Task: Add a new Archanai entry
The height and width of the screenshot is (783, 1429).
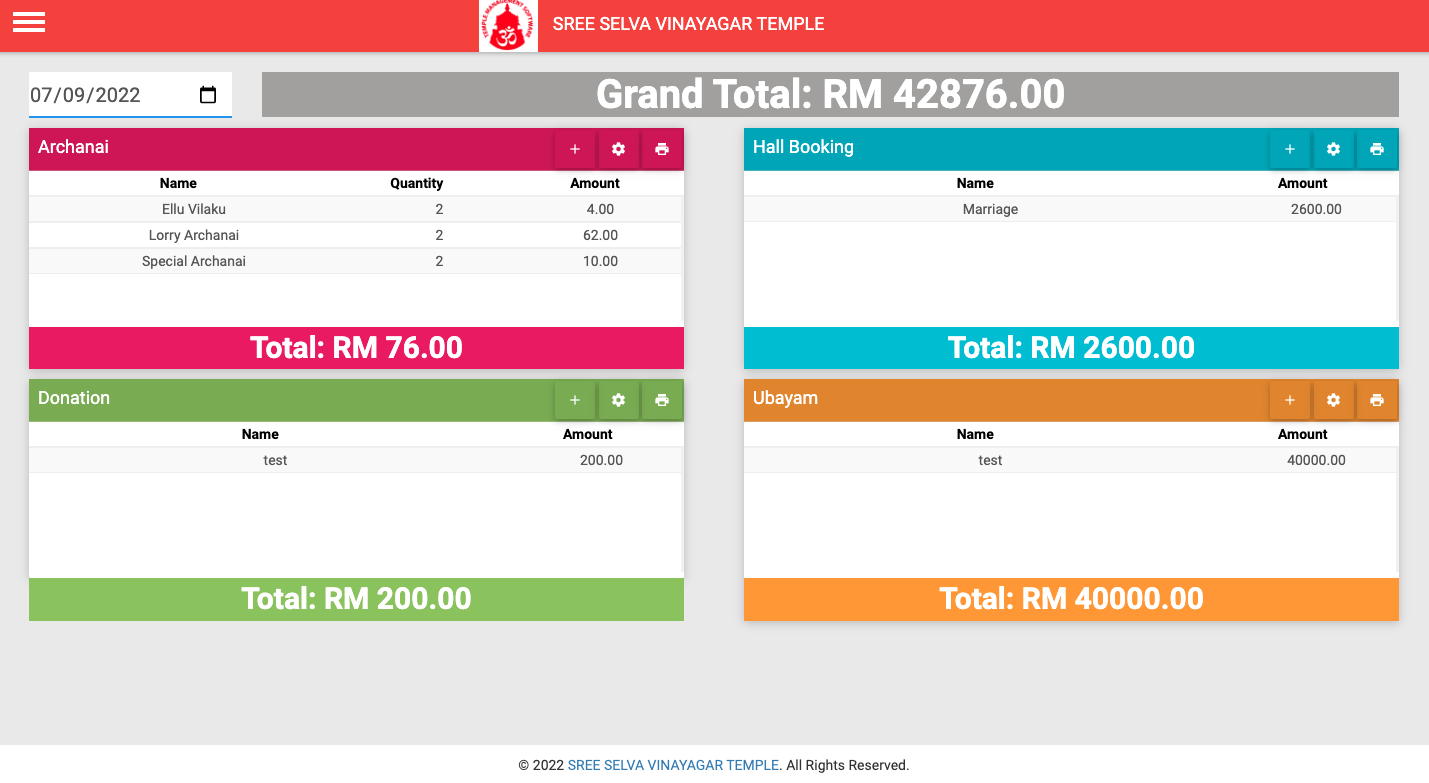Action: (x=575, y=149)
